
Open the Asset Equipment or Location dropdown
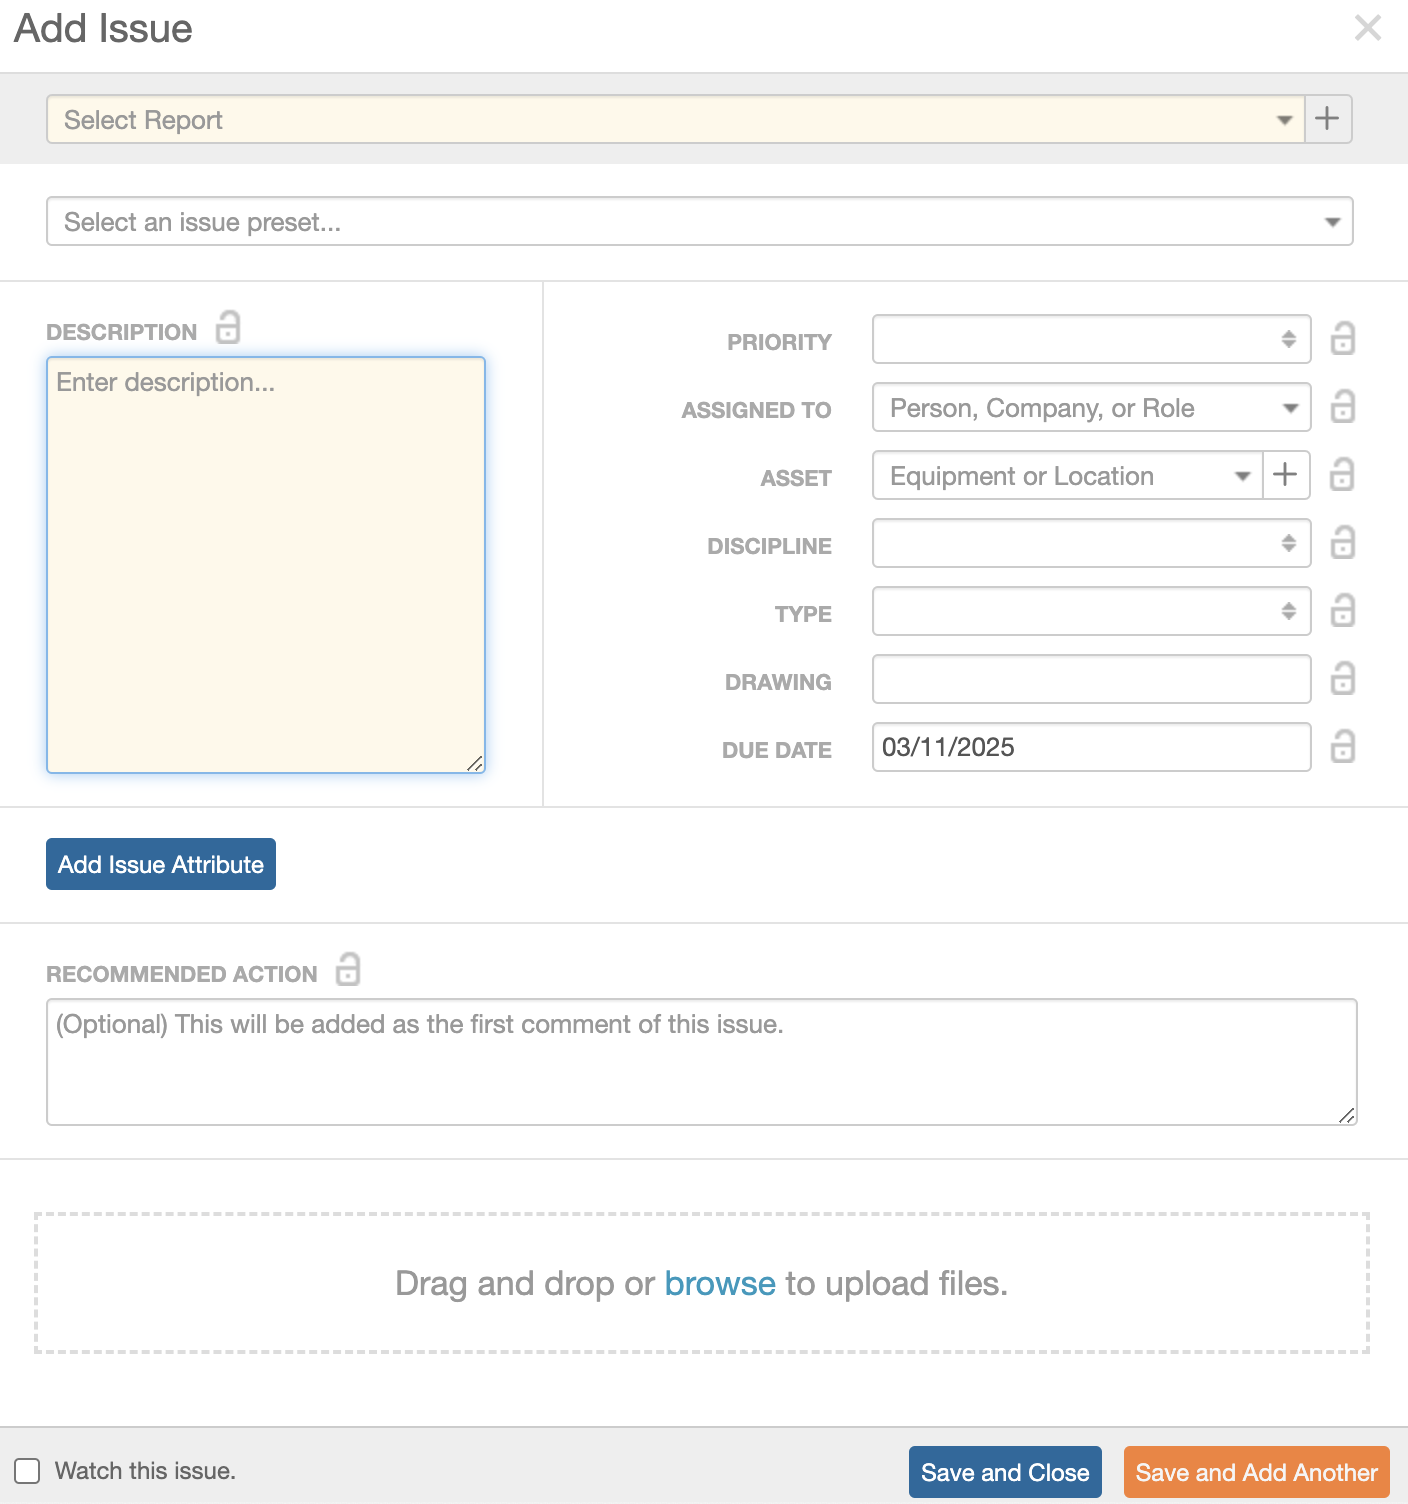pyautogui.click(x=1068, y=475)
